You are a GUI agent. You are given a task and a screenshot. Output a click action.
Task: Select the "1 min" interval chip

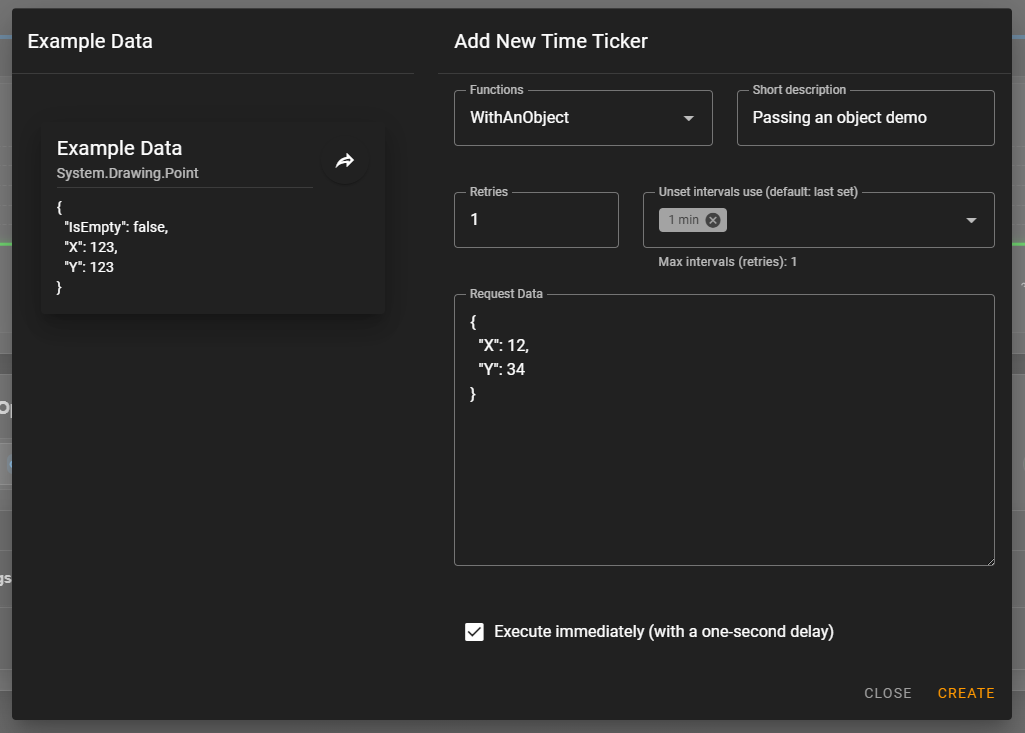point(685,219)
